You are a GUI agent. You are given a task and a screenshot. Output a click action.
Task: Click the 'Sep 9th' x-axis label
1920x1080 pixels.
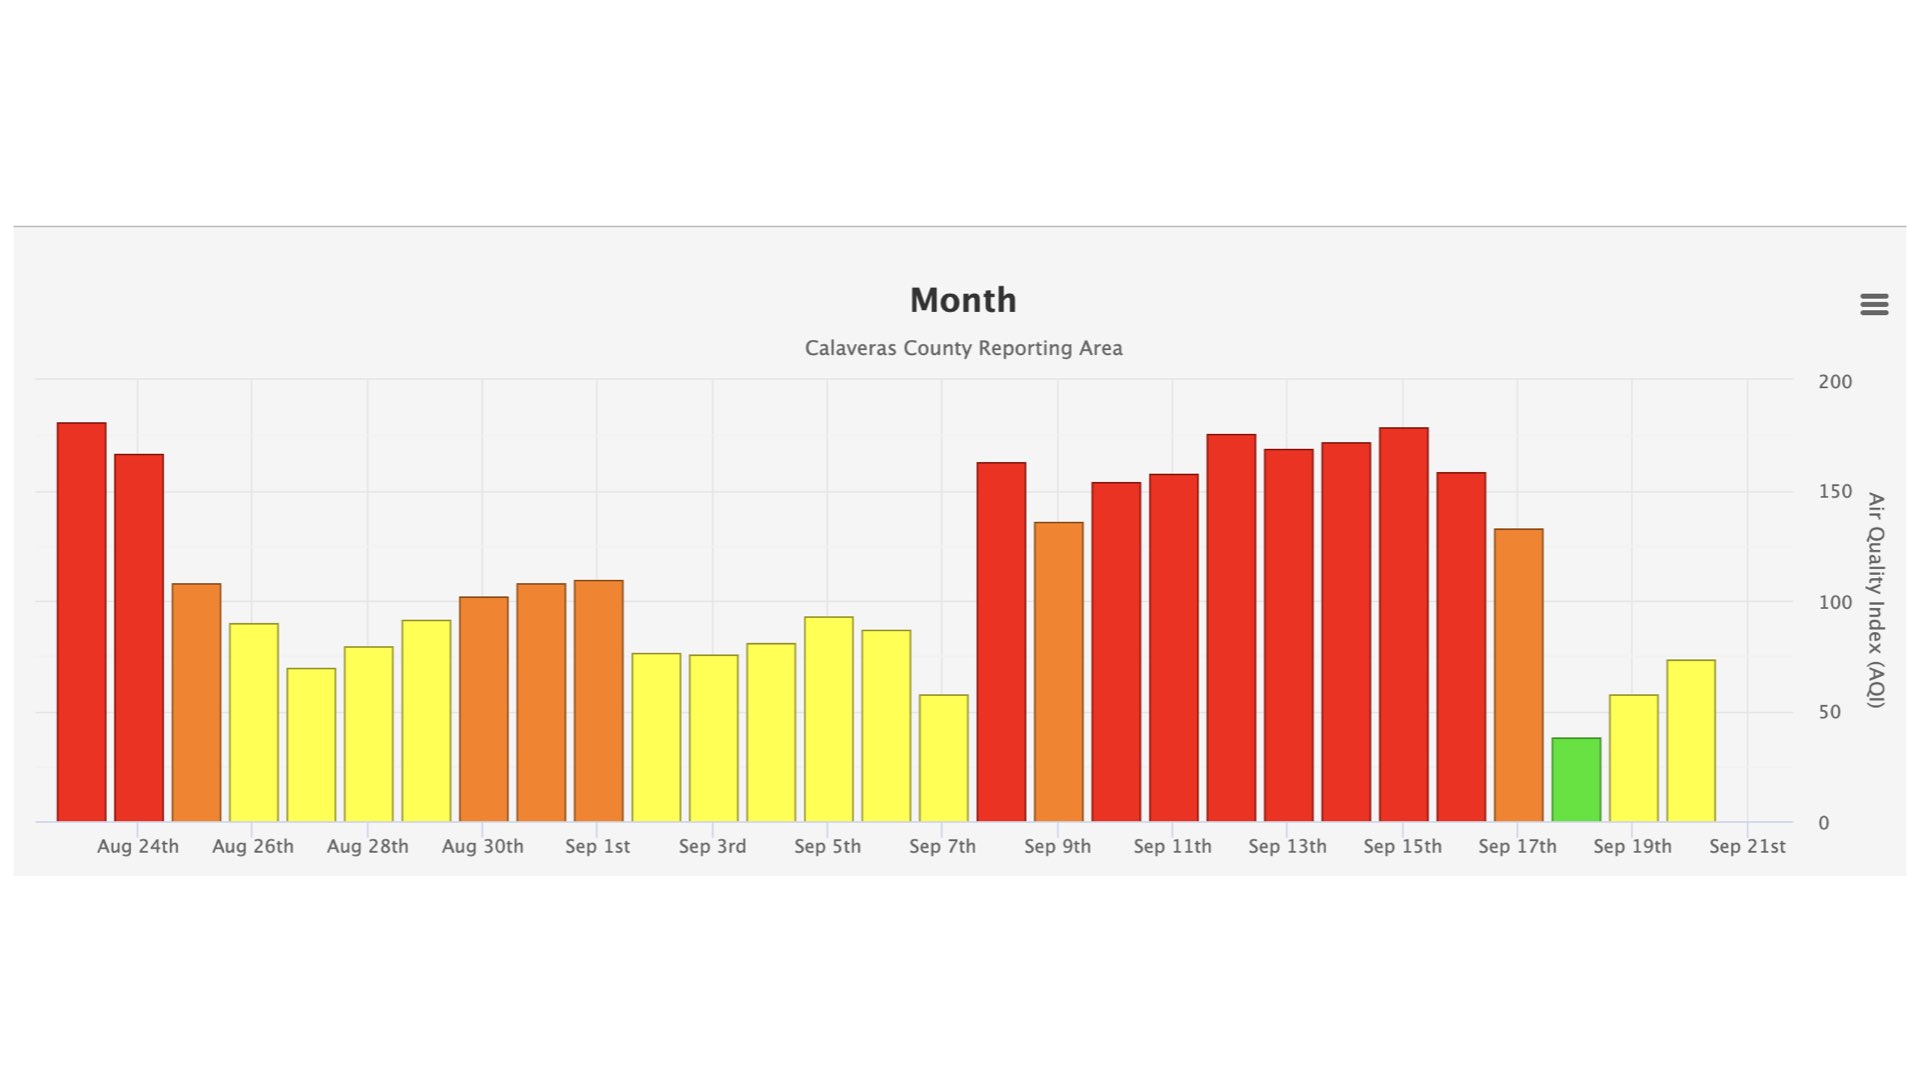pos(1058,846)
